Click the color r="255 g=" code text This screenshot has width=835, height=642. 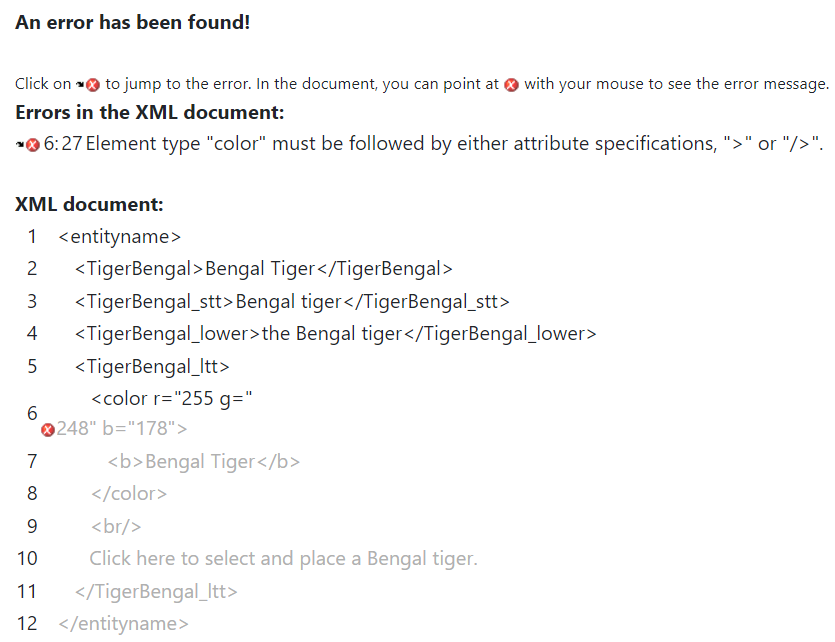171,399
